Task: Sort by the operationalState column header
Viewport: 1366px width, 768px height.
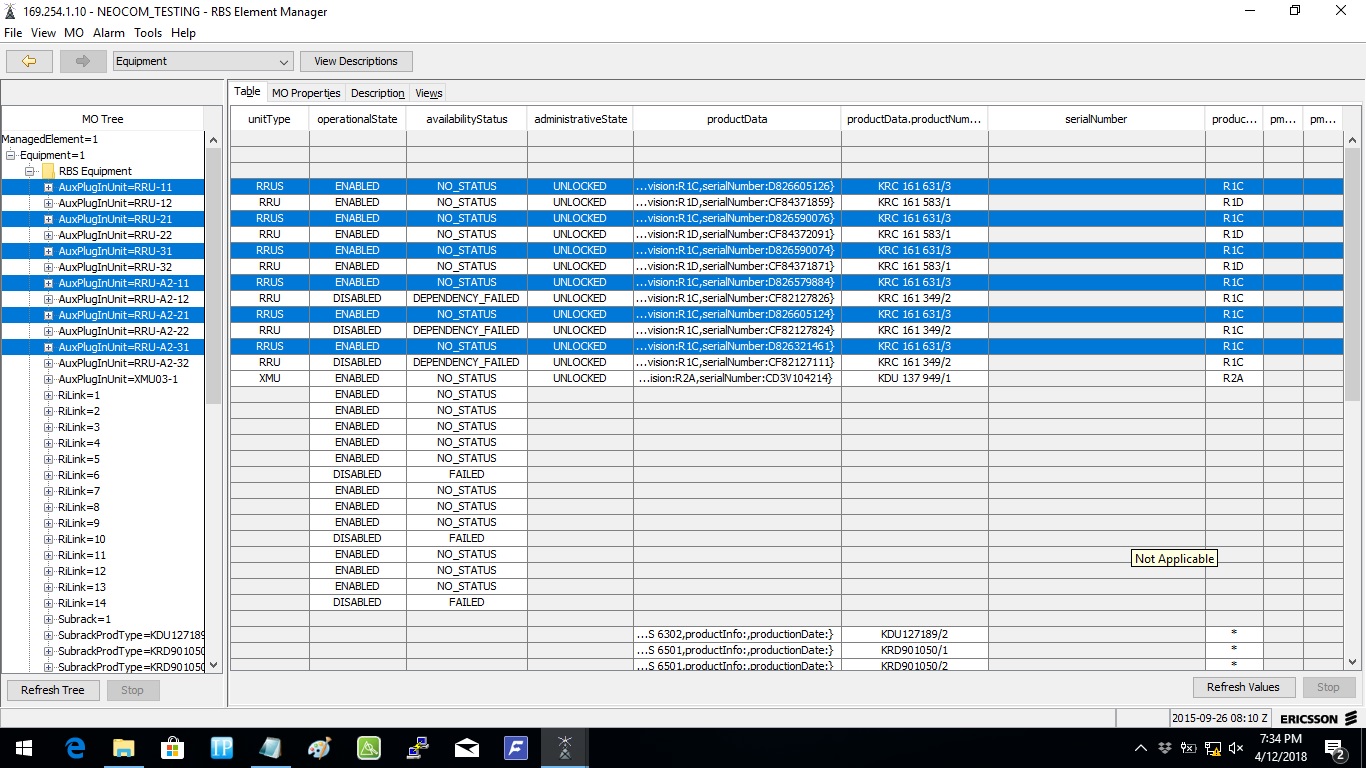Action: coord(357,119)
